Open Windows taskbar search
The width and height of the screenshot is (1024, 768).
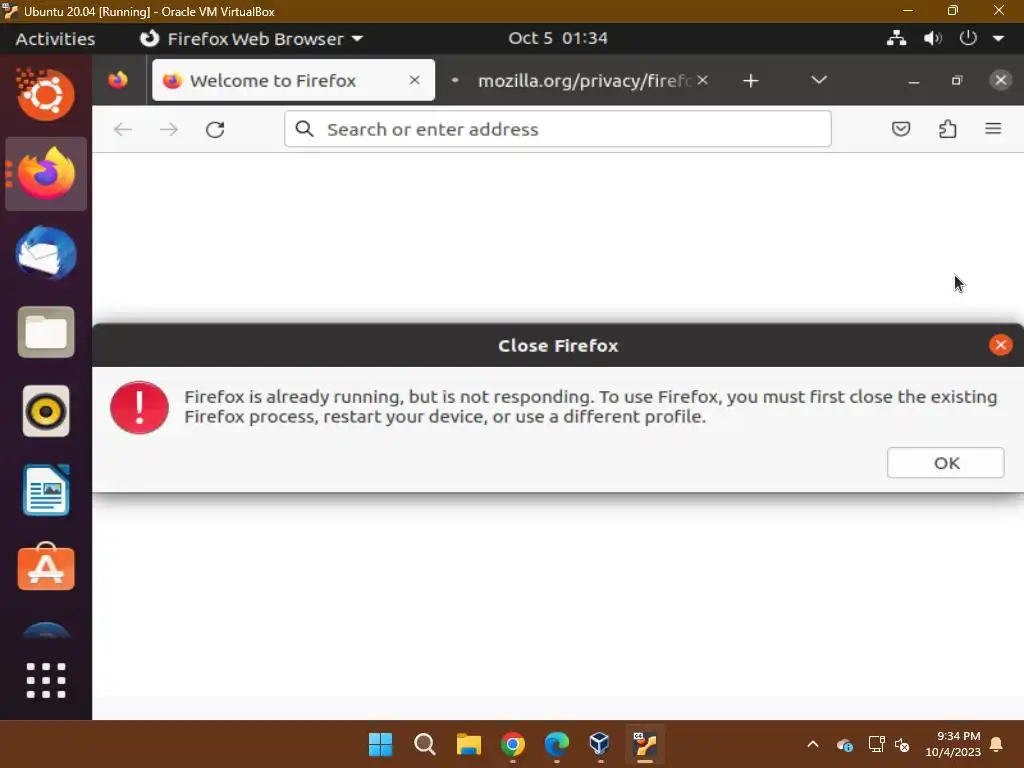(x=424, y=744)
